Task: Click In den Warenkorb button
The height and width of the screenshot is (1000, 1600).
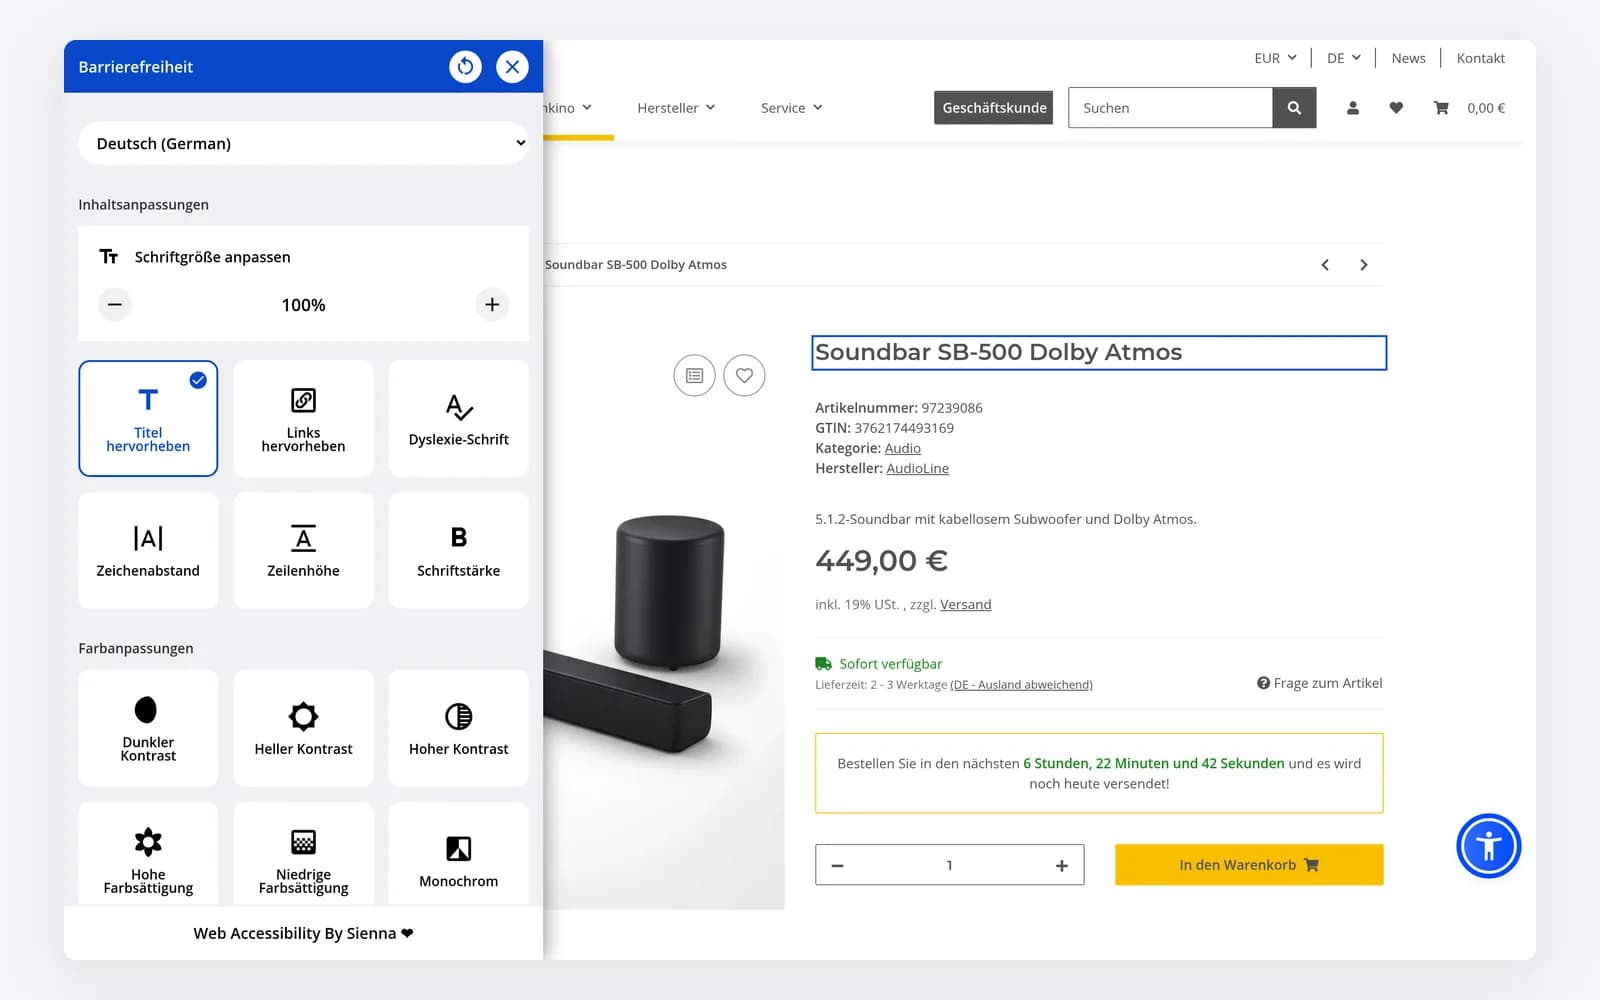Action: [x=1249, y=865]
